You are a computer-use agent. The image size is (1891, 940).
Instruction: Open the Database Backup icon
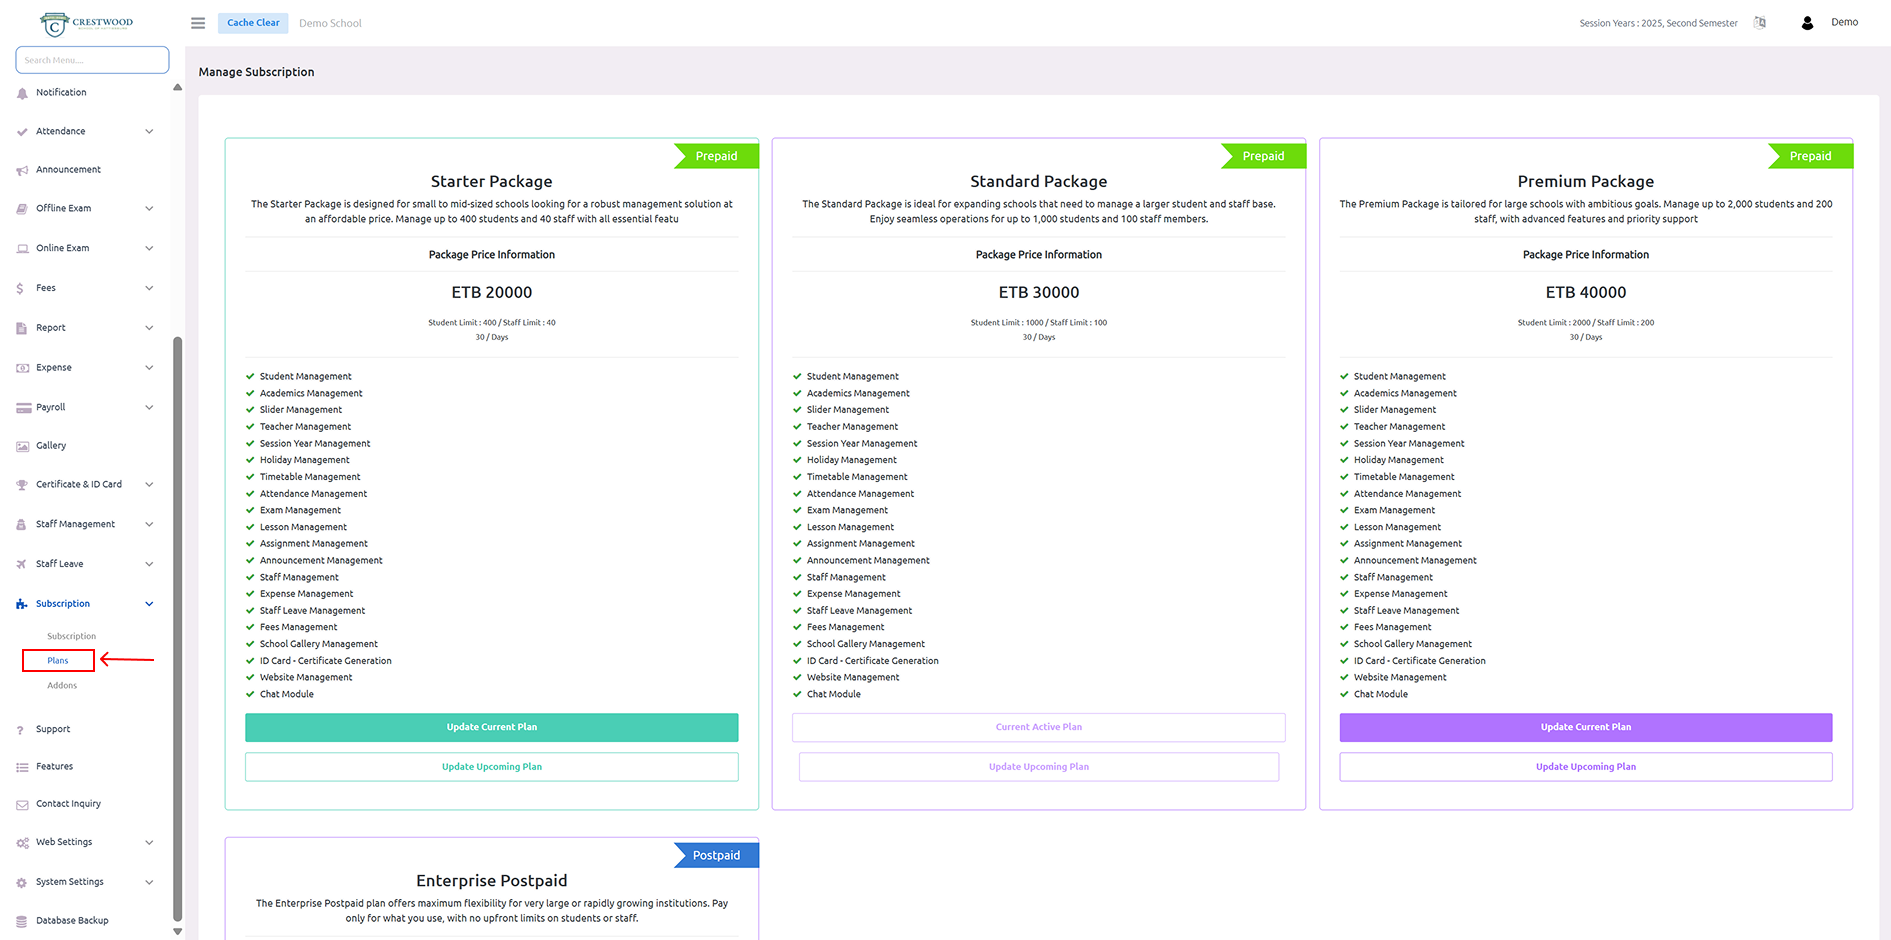pos(22,921)
